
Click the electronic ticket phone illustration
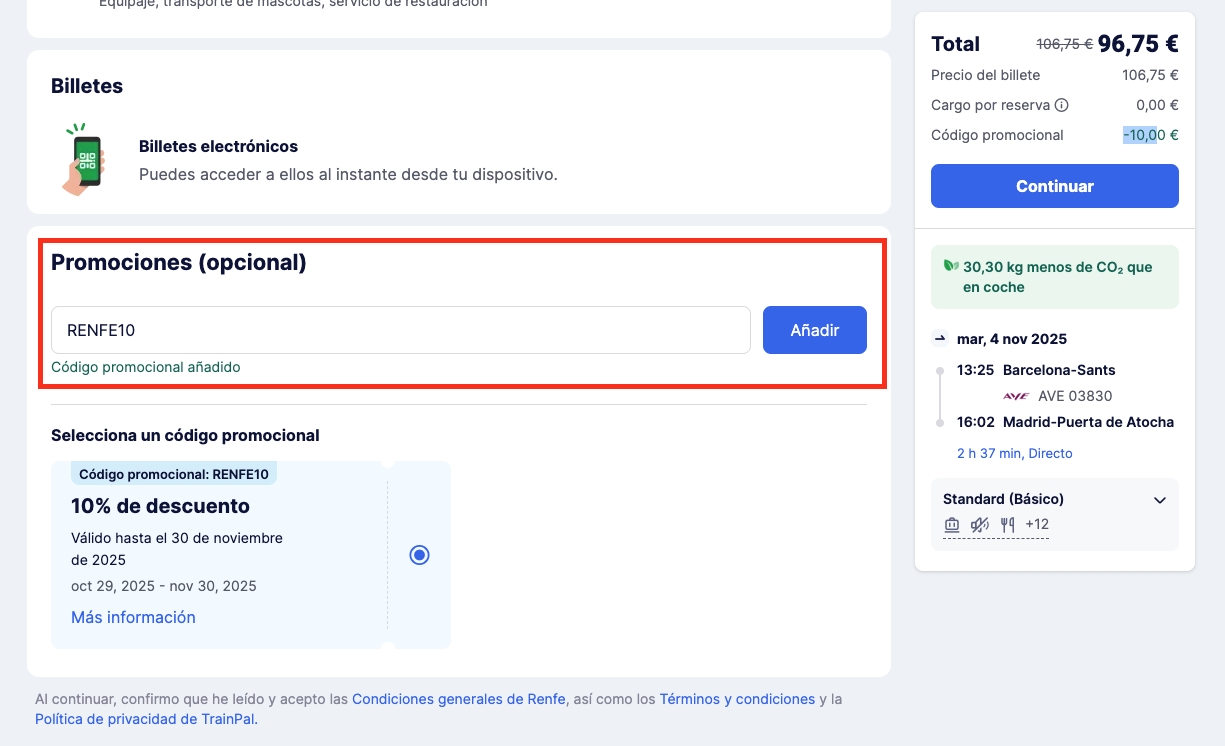(x=84, y=160)
